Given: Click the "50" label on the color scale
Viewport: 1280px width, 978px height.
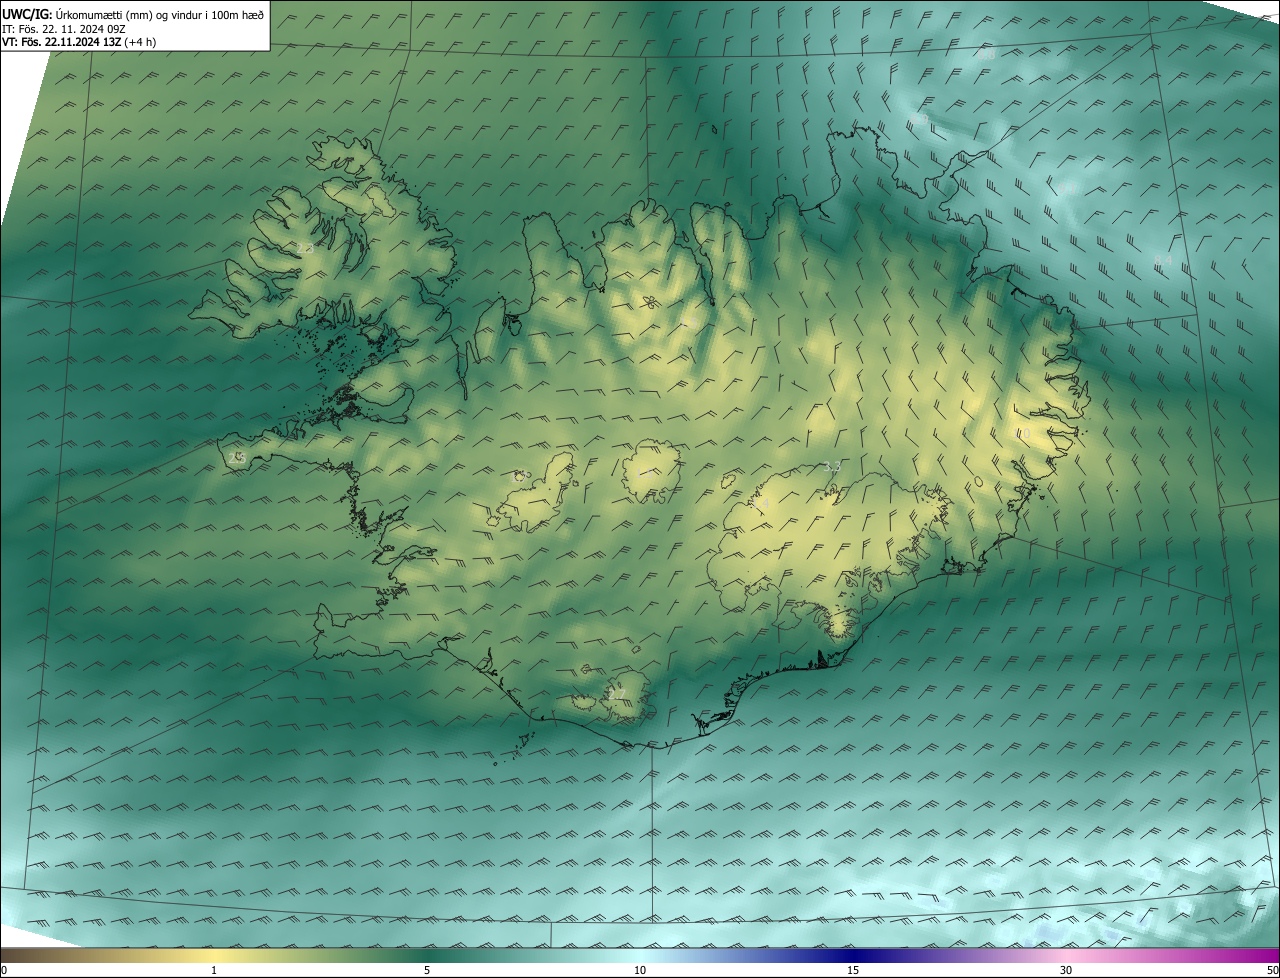Looking at the screenshot, I should [1272, 970].
